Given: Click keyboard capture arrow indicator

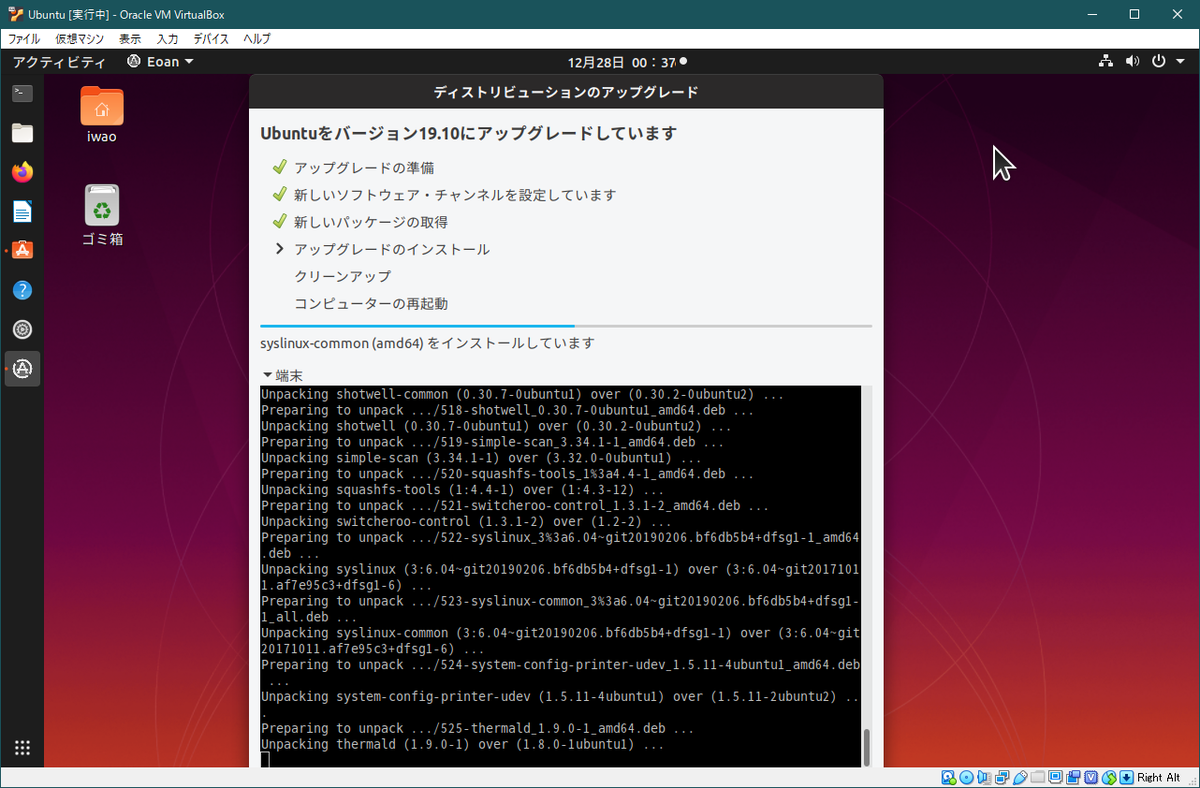Looking at the screenshot, I should (1126, 777).
